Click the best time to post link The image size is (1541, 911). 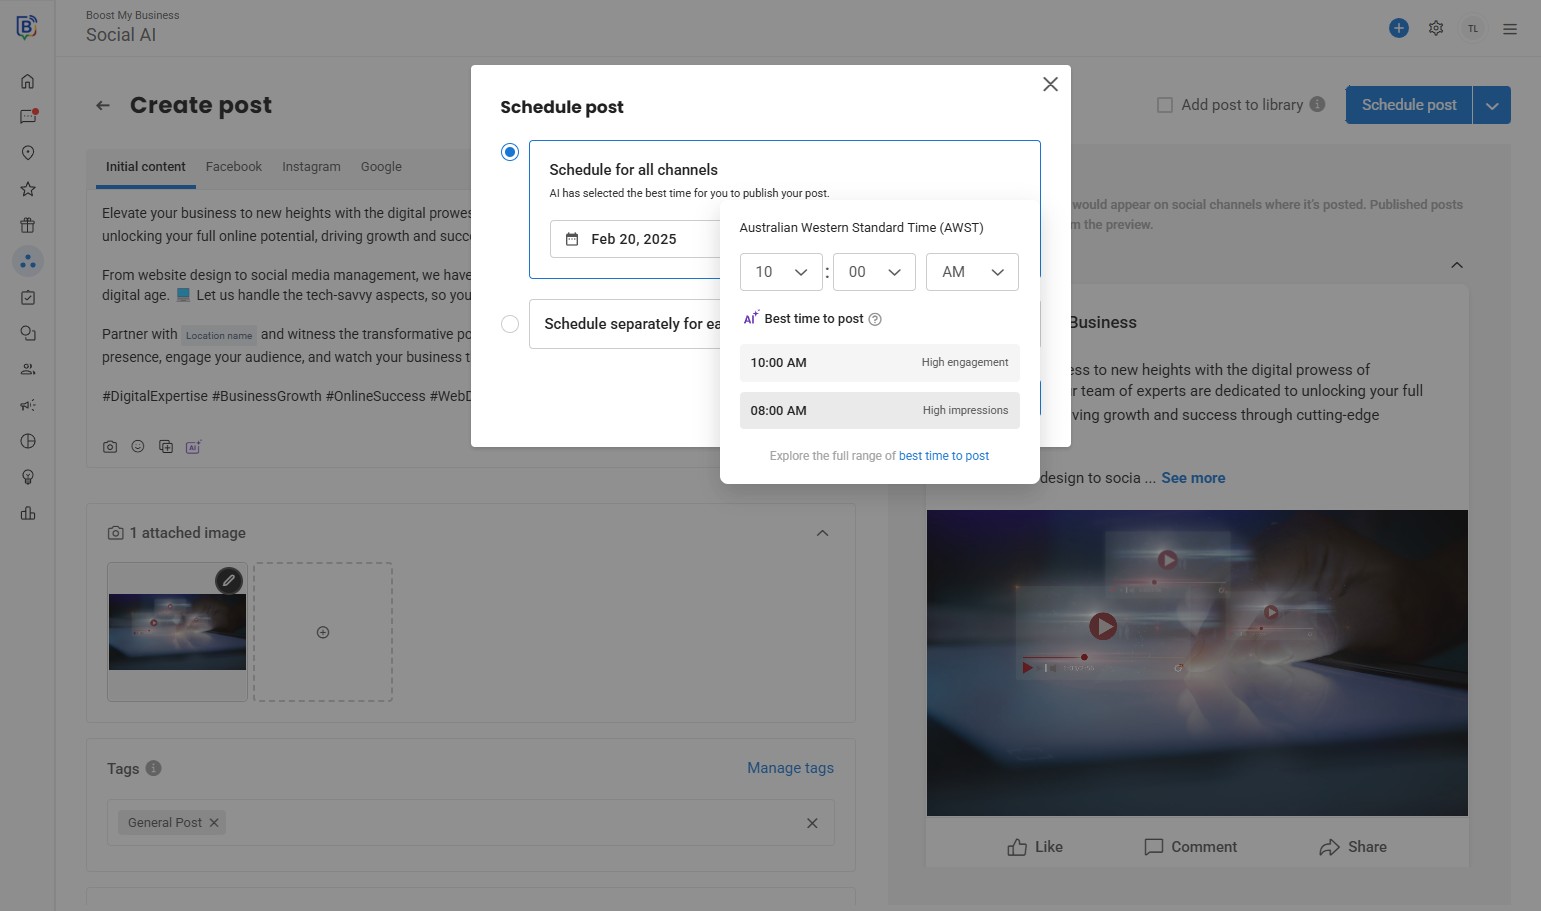point(943,456)
